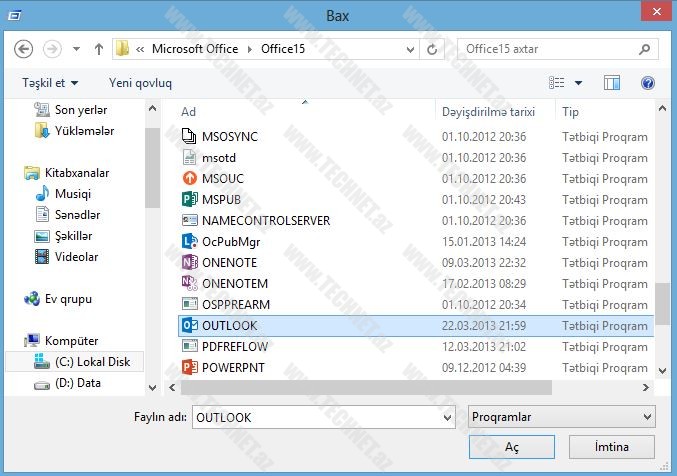Click the OcPubMgr Lync icon
Screen dimensions: 677x476
coord(190,242)
